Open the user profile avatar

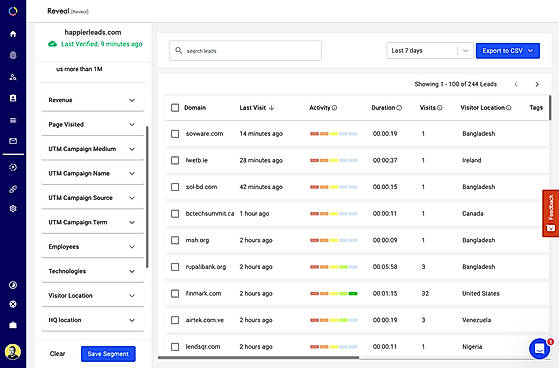pyautogui.click(x=13, y=352)
